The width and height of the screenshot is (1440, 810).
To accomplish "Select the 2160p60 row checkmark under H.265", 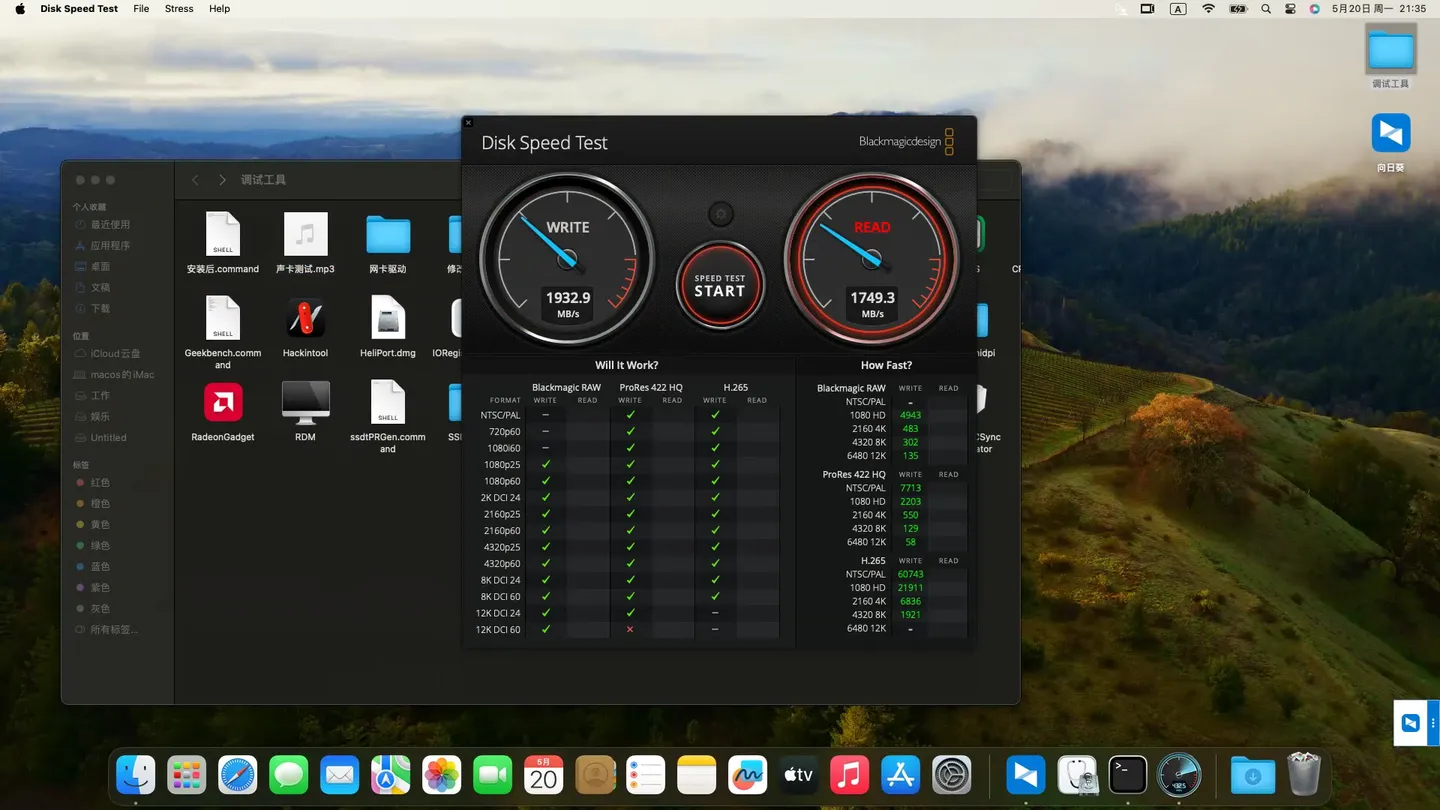I will tap(714, 530).
